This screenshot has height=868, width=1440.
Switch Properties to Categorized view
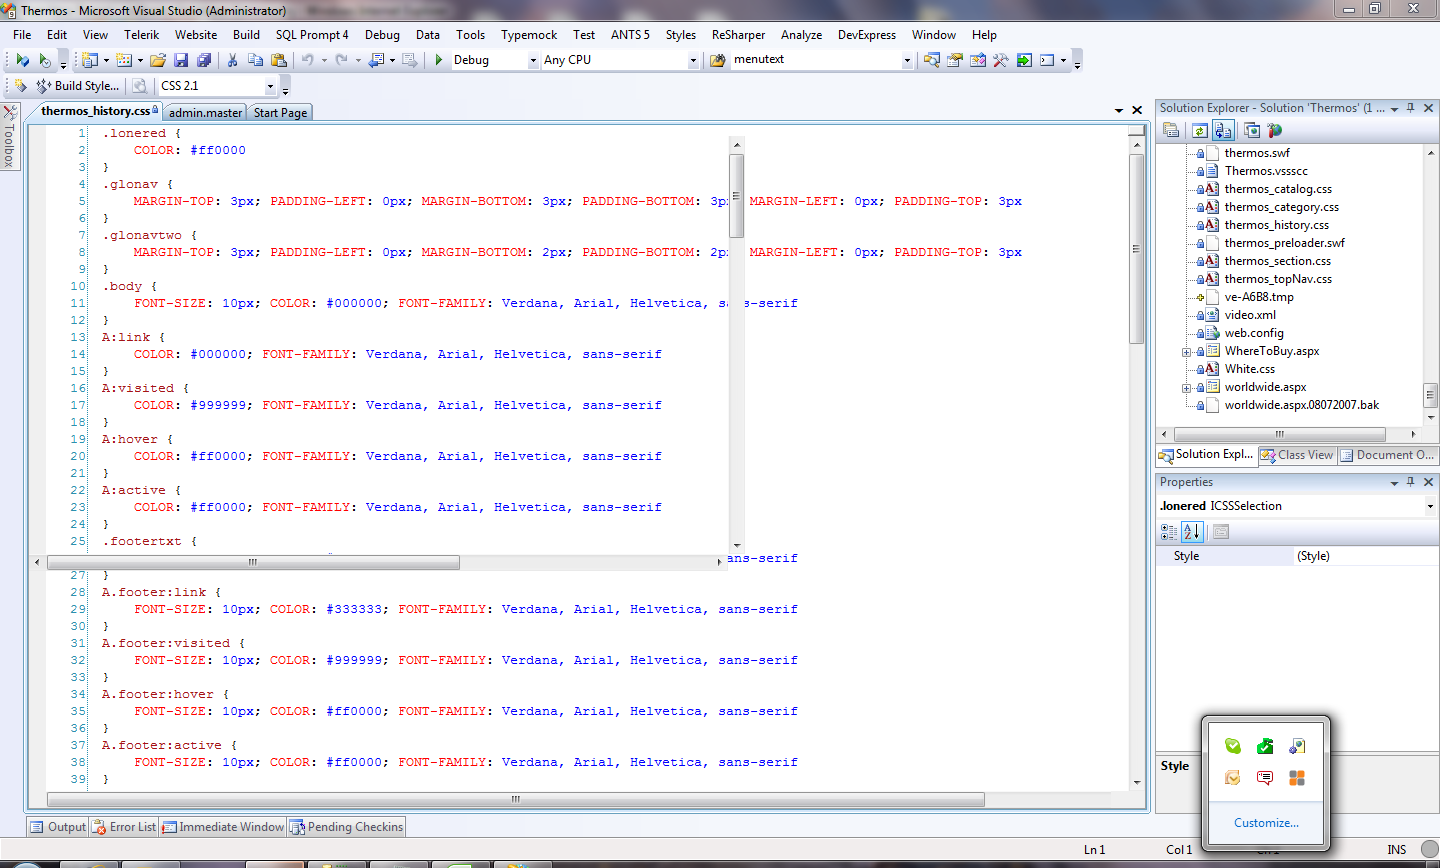(x=1169, y=532)
